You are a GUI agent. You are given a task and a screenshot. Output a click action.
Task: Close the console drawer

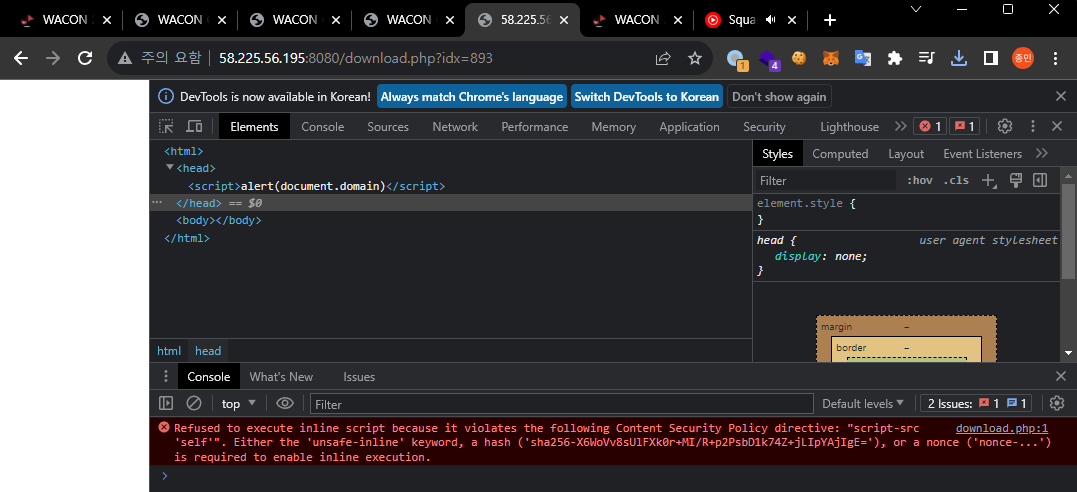coord(1061,376)
